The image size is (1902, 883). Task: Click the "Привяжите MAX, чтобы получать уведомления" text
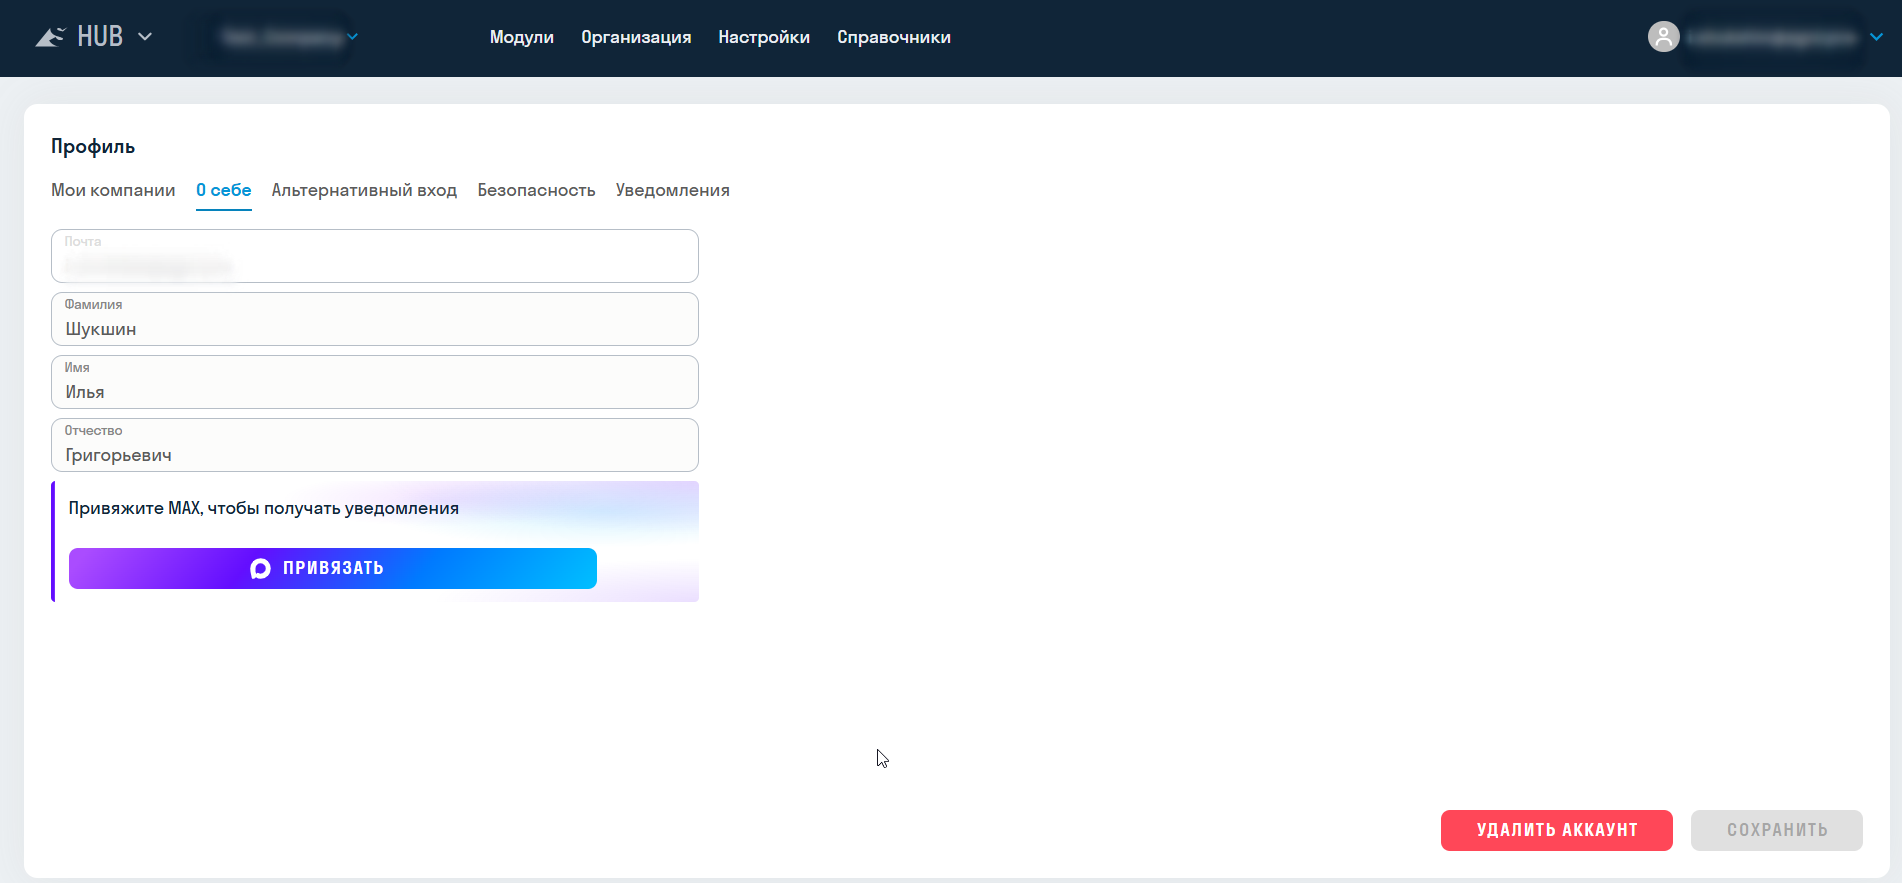point(264,508)
